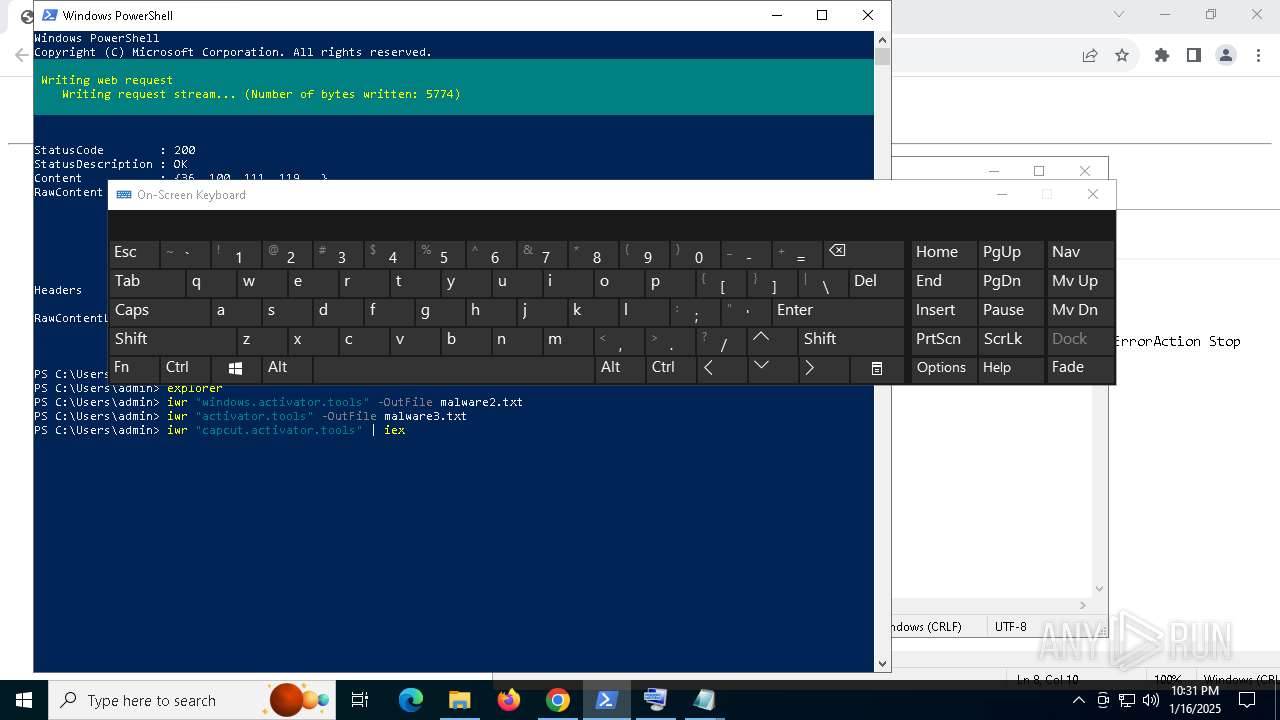This screenshot has height=720, width=1280.
Task: Click the right arrow key
Action: click(824, 368)
